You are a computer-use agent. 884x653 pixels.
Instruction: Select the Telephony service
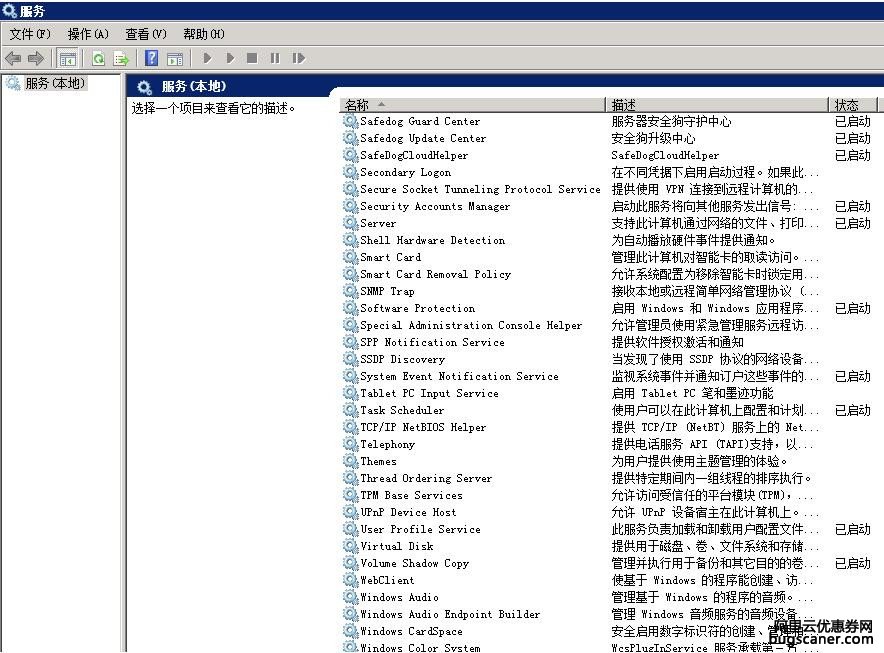click(x=387, y=444)
